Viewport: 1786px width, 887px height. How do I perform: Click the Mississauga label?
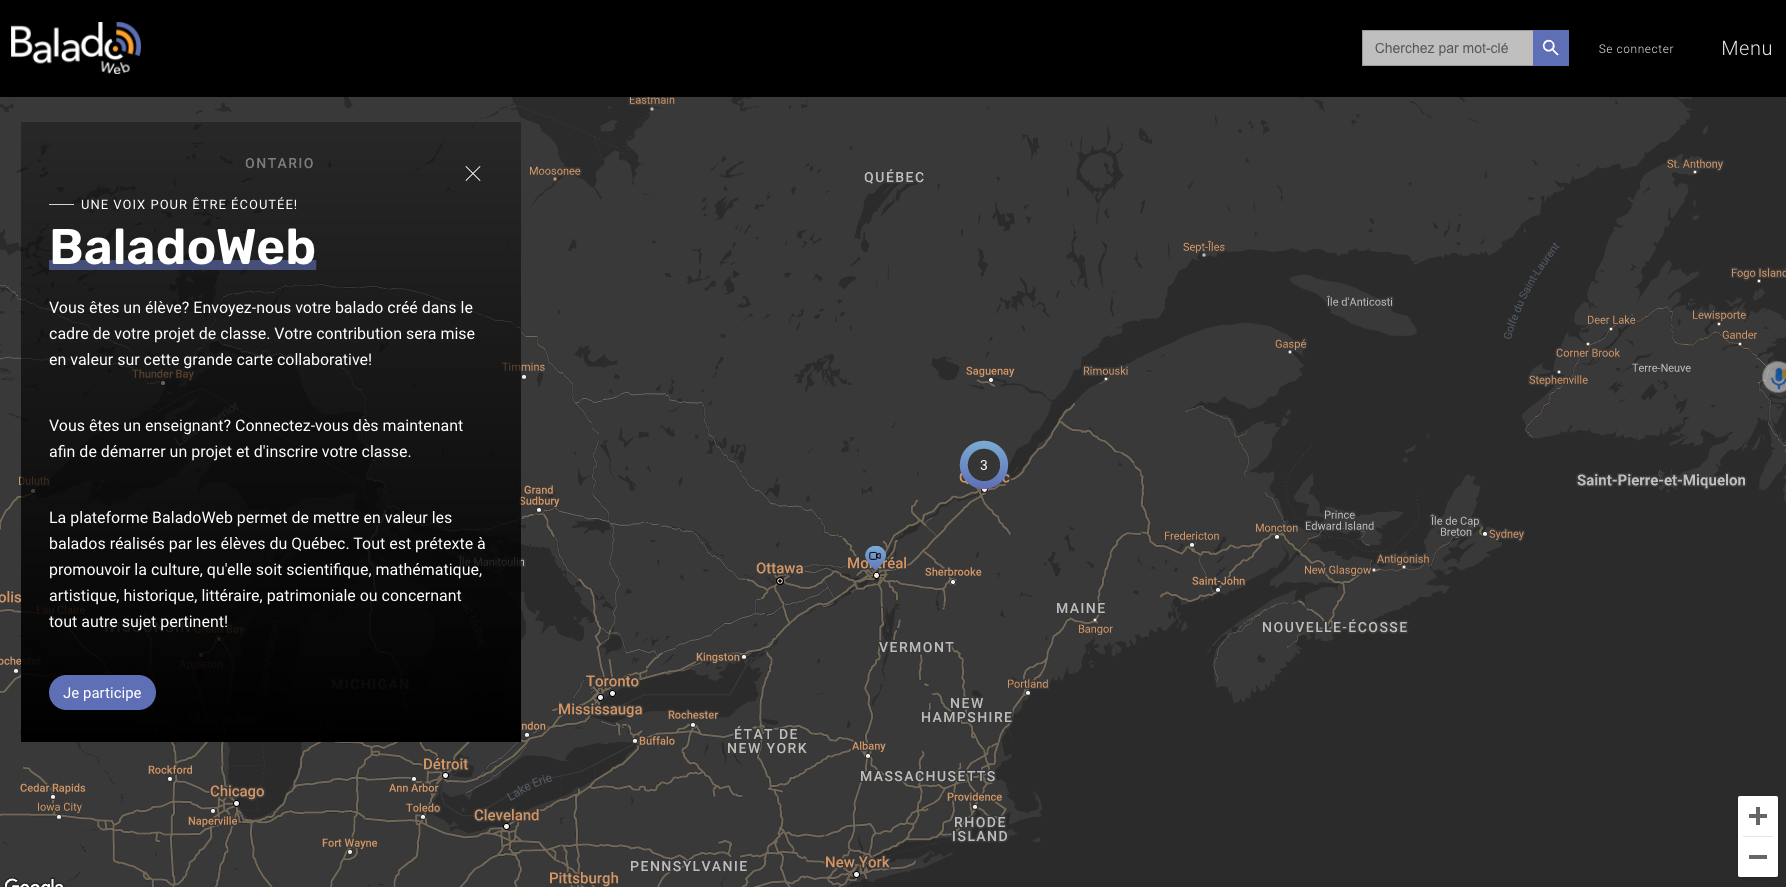click(600, 709)
